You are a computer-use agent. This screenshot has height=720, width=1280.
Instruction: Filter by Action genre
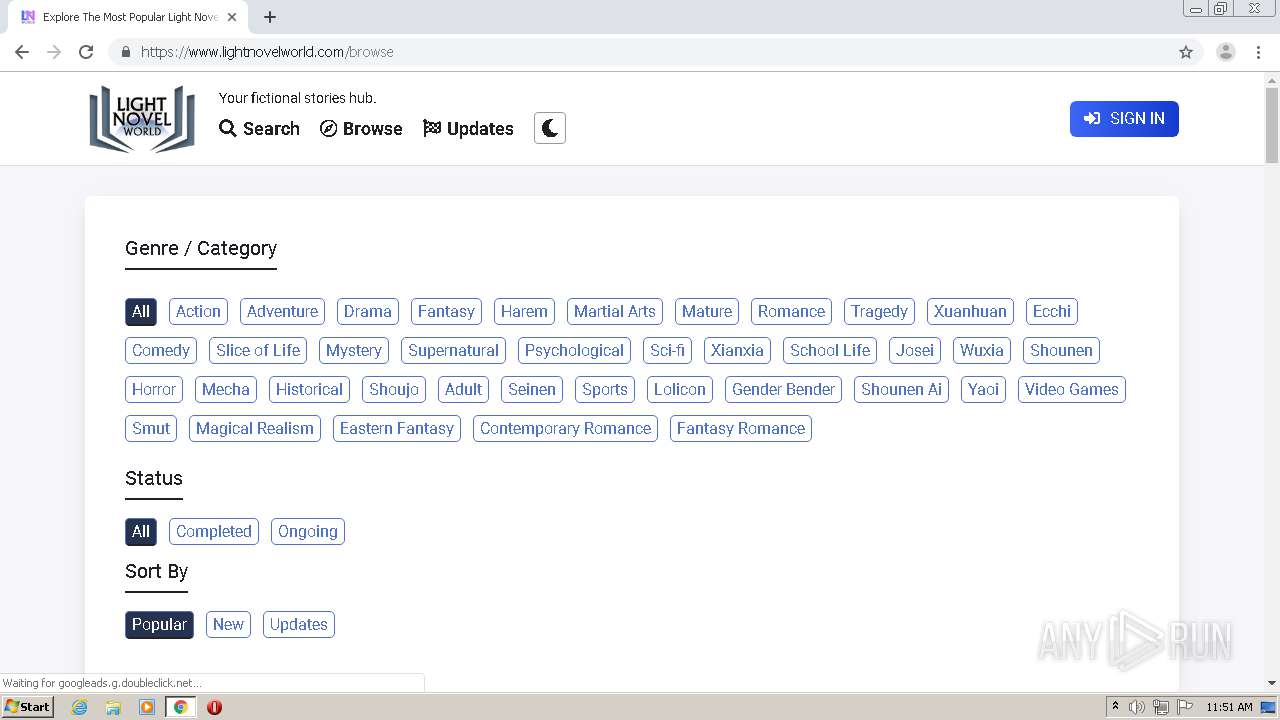198,311
